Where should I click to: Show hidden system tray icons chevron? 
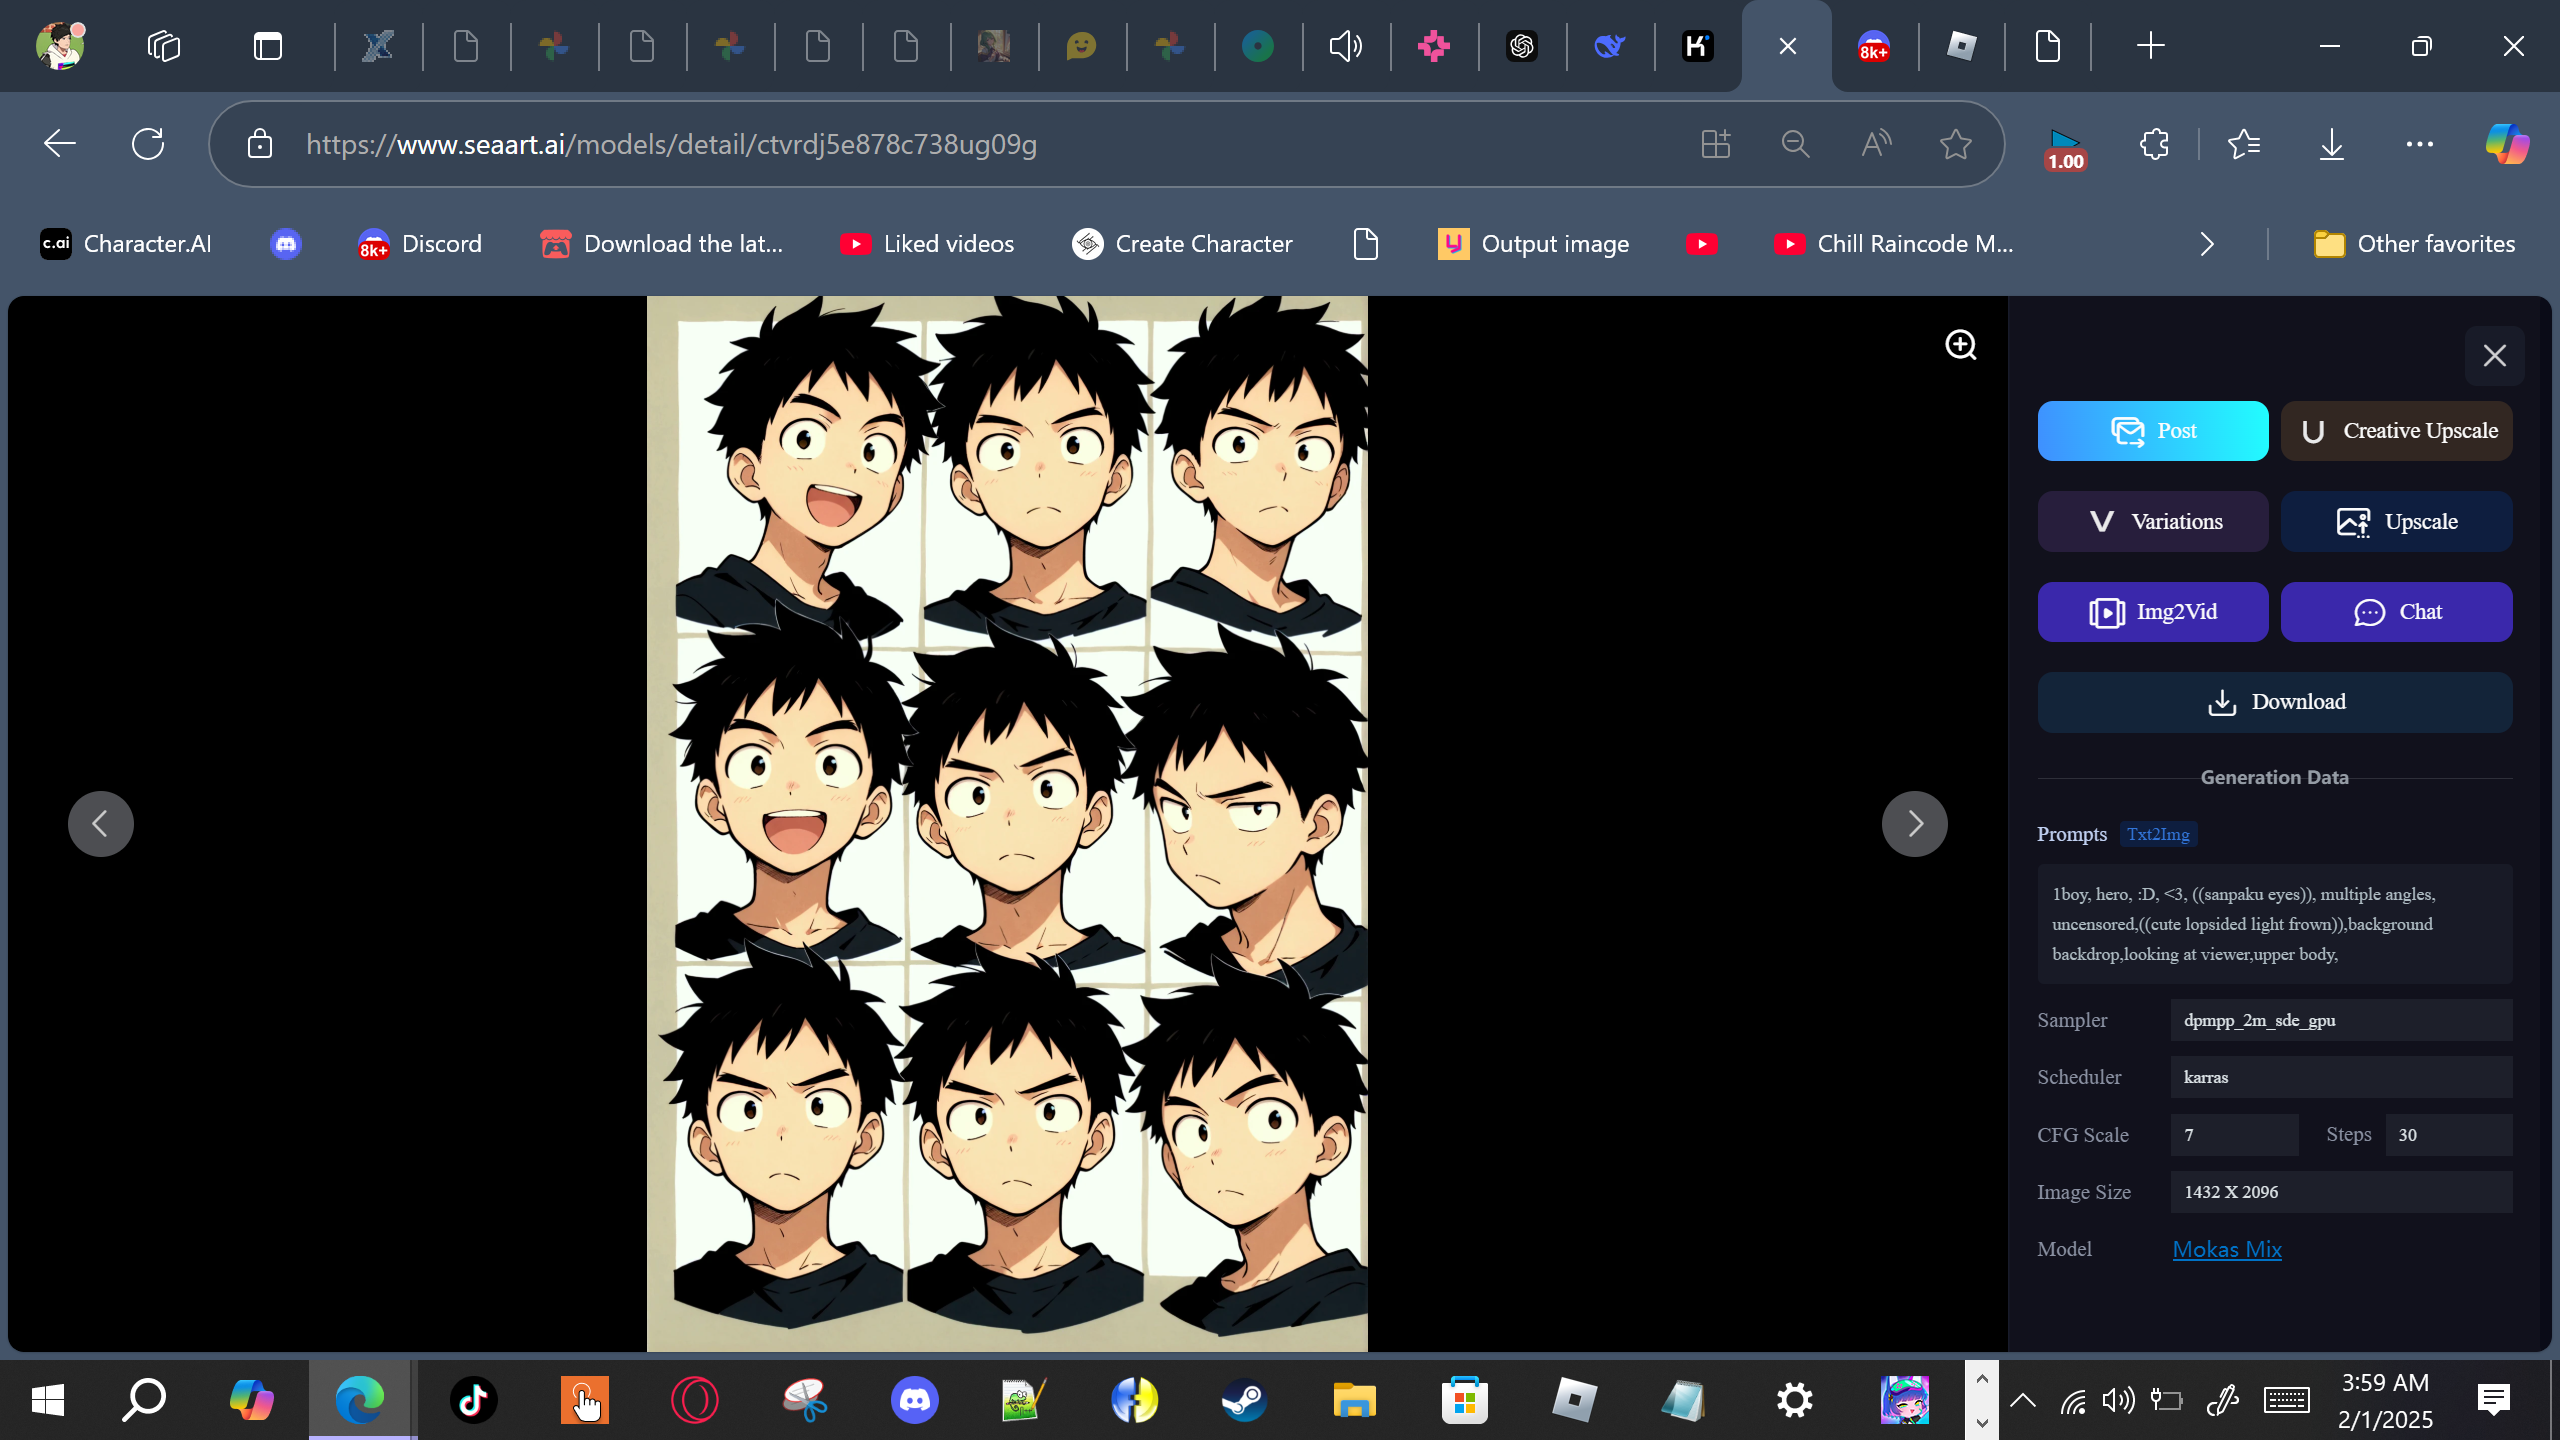pos(2022,1400)
